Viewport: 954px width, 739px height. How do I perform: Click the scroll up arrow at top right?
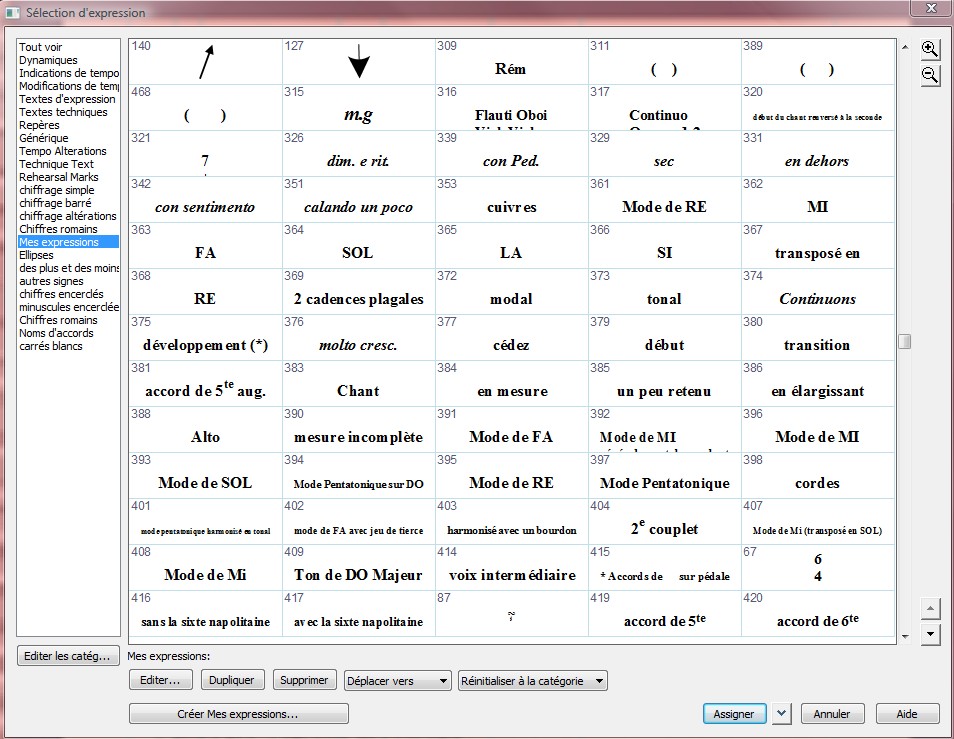click(905, 48)
